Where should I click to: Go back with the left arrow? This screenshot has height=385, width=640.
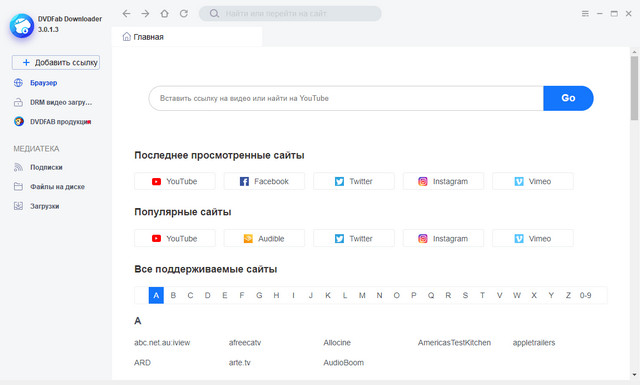[x=127, y=13]
